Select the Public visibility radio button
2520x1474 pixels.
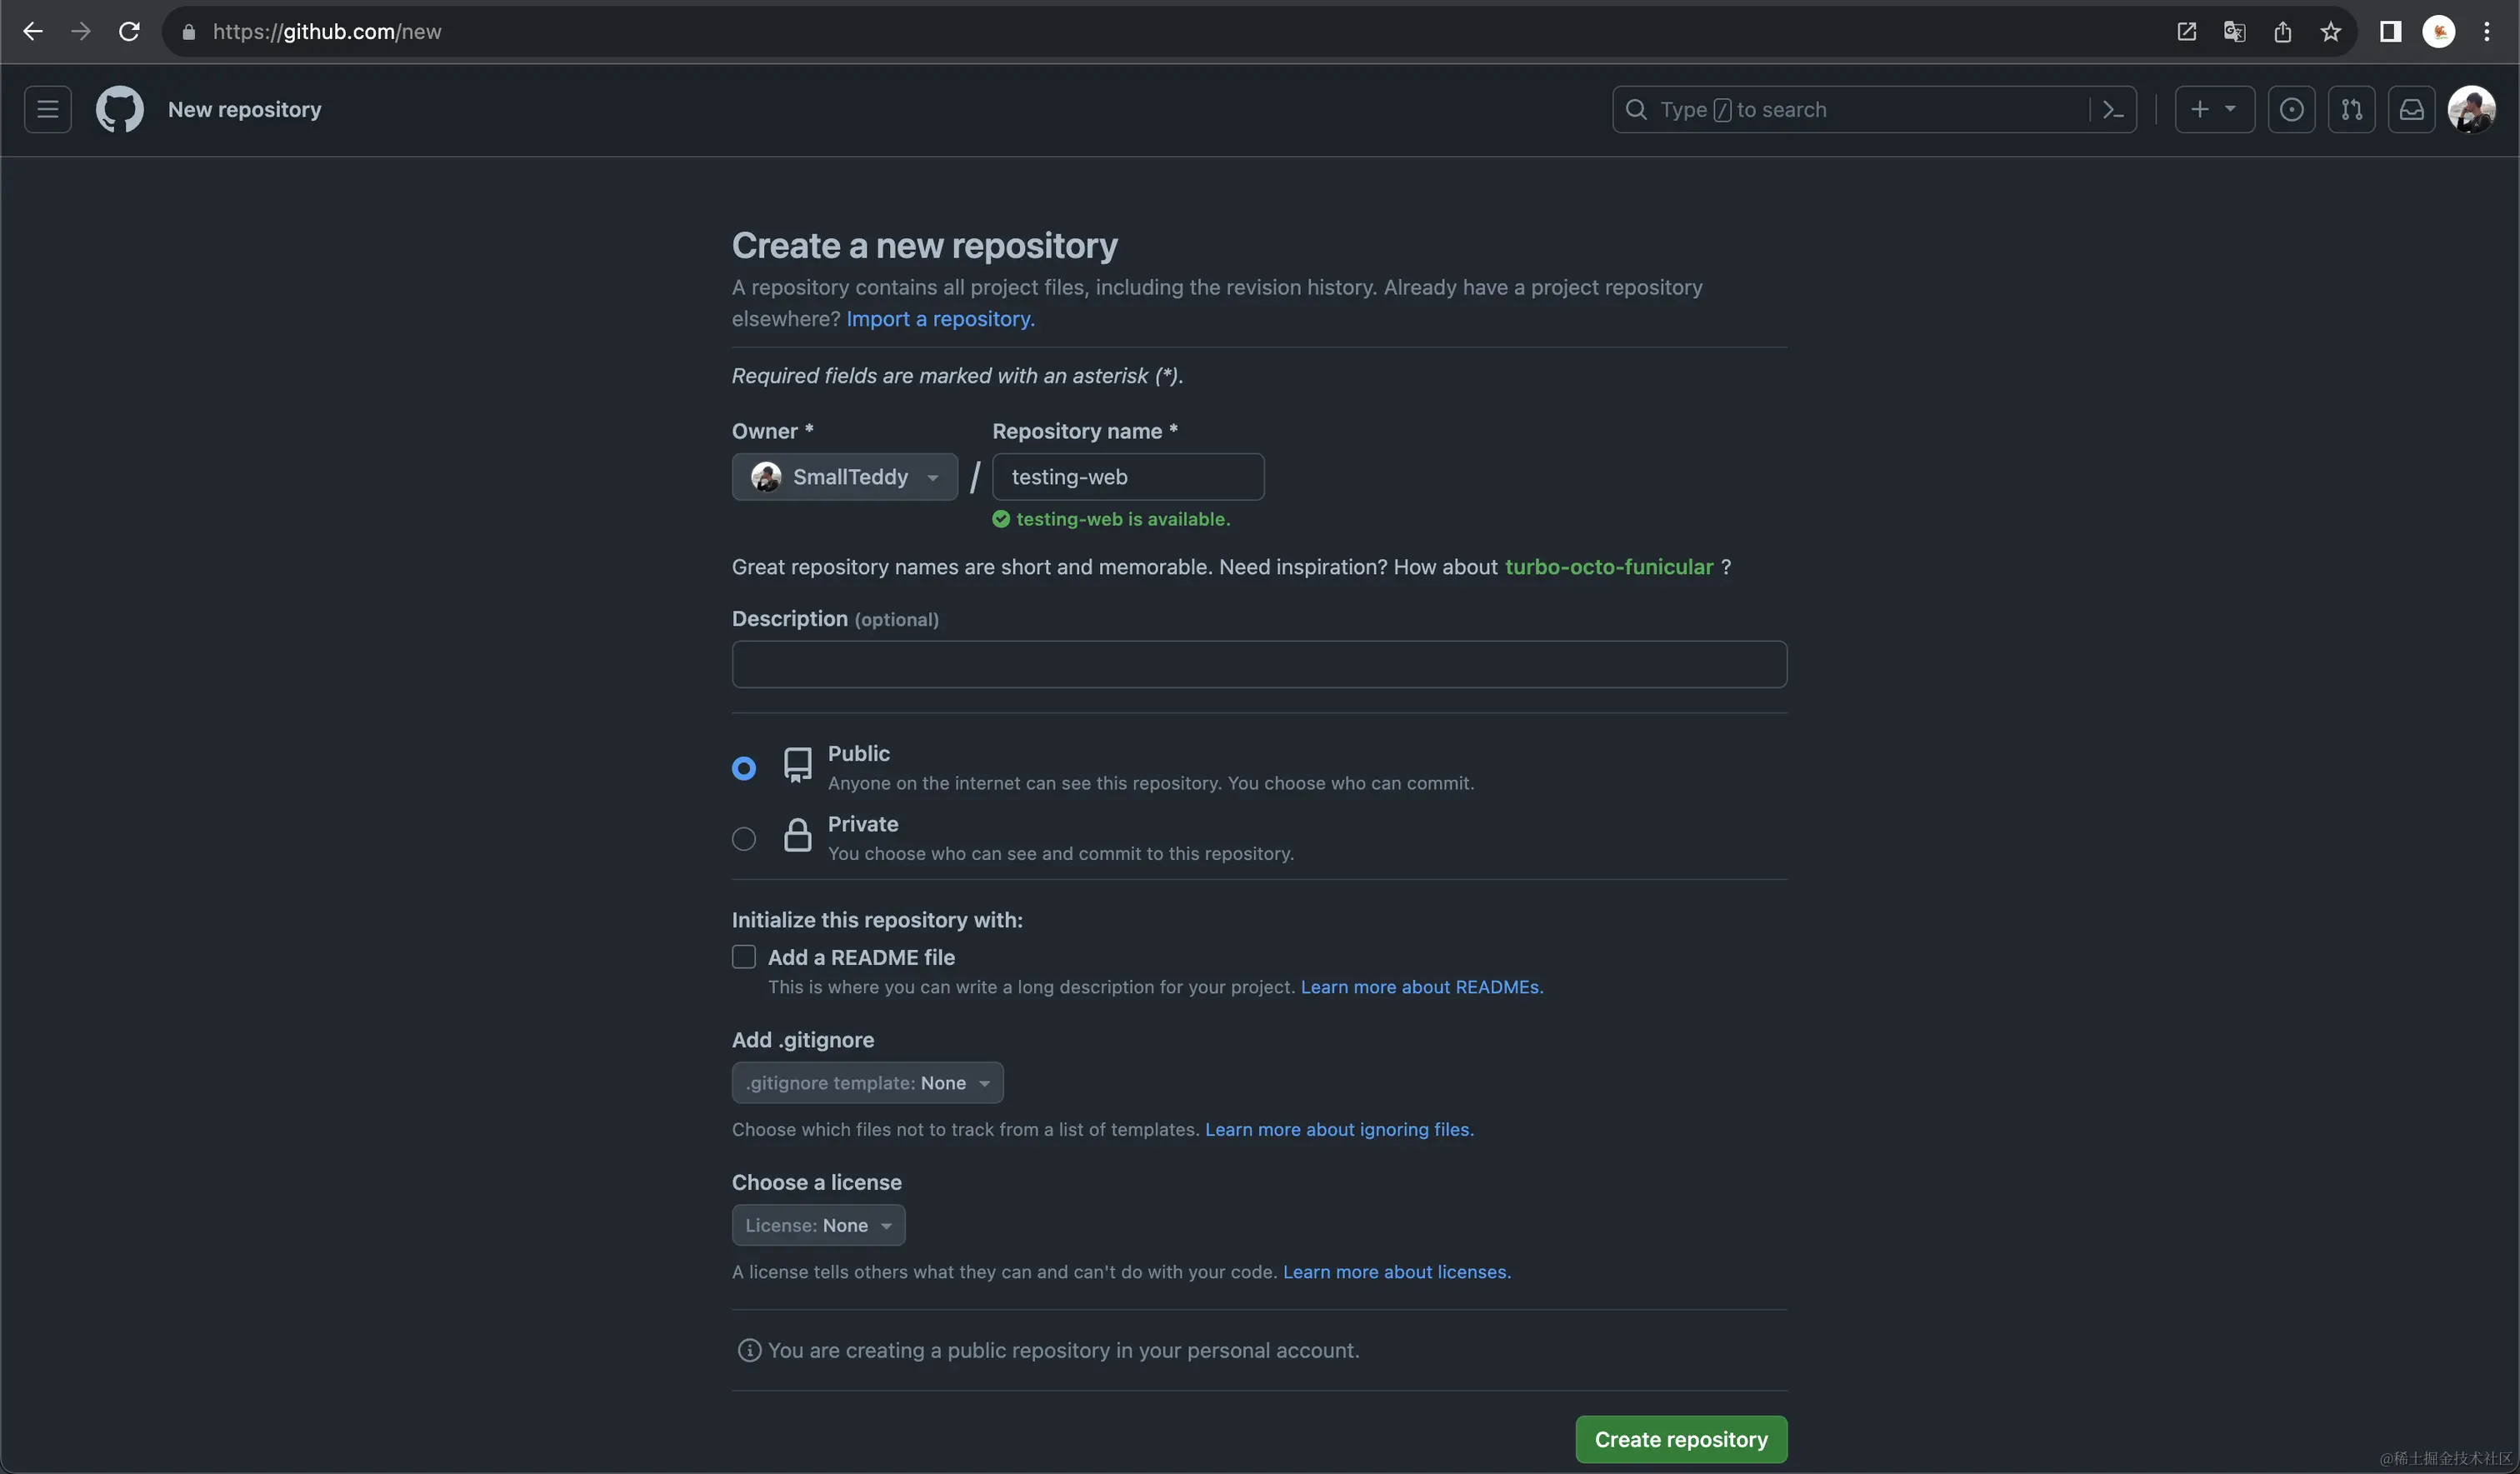[x=743, y=768]
